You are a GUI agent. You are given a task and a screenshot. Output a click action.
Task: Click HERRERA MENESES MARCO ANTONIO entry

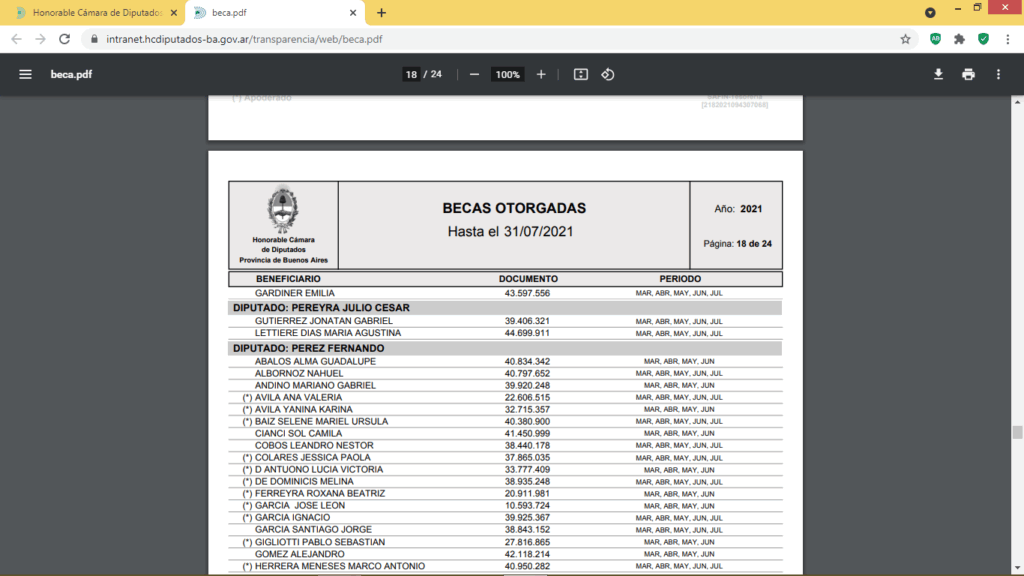coord(340,566)
